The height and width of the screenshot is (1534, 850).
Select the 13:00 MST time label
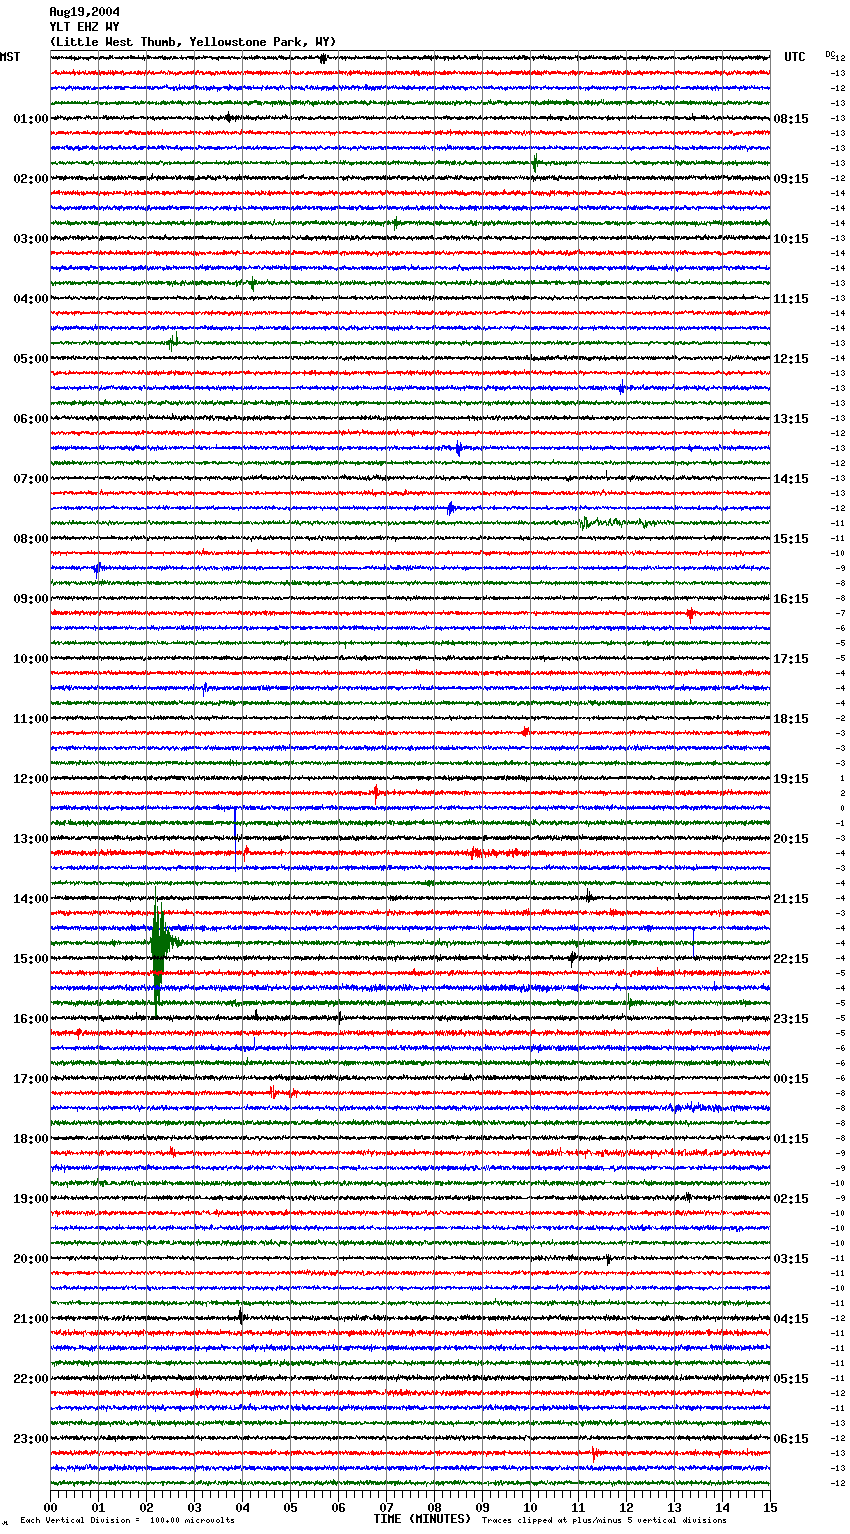tap(31, 839)
